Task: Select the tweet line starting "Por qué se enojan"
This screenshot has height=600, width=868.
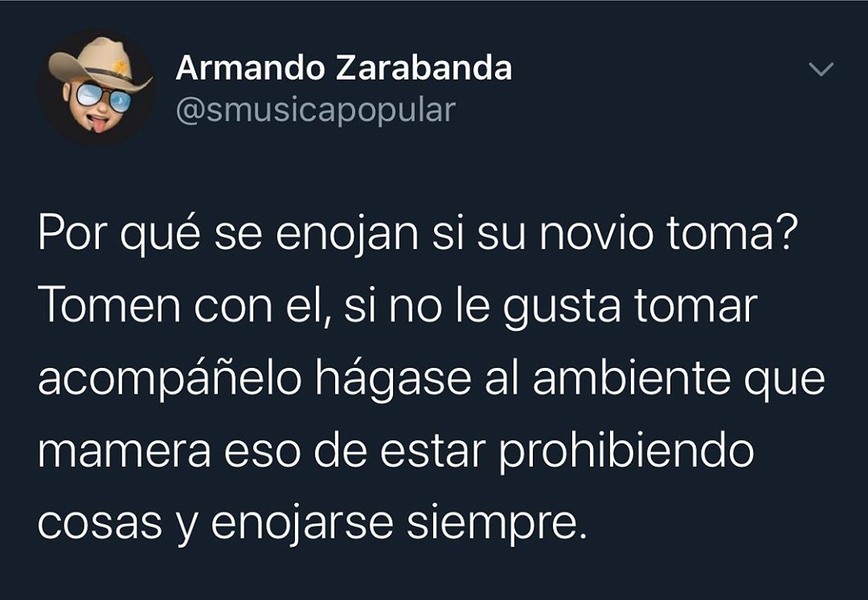Action: click(417, 234)
